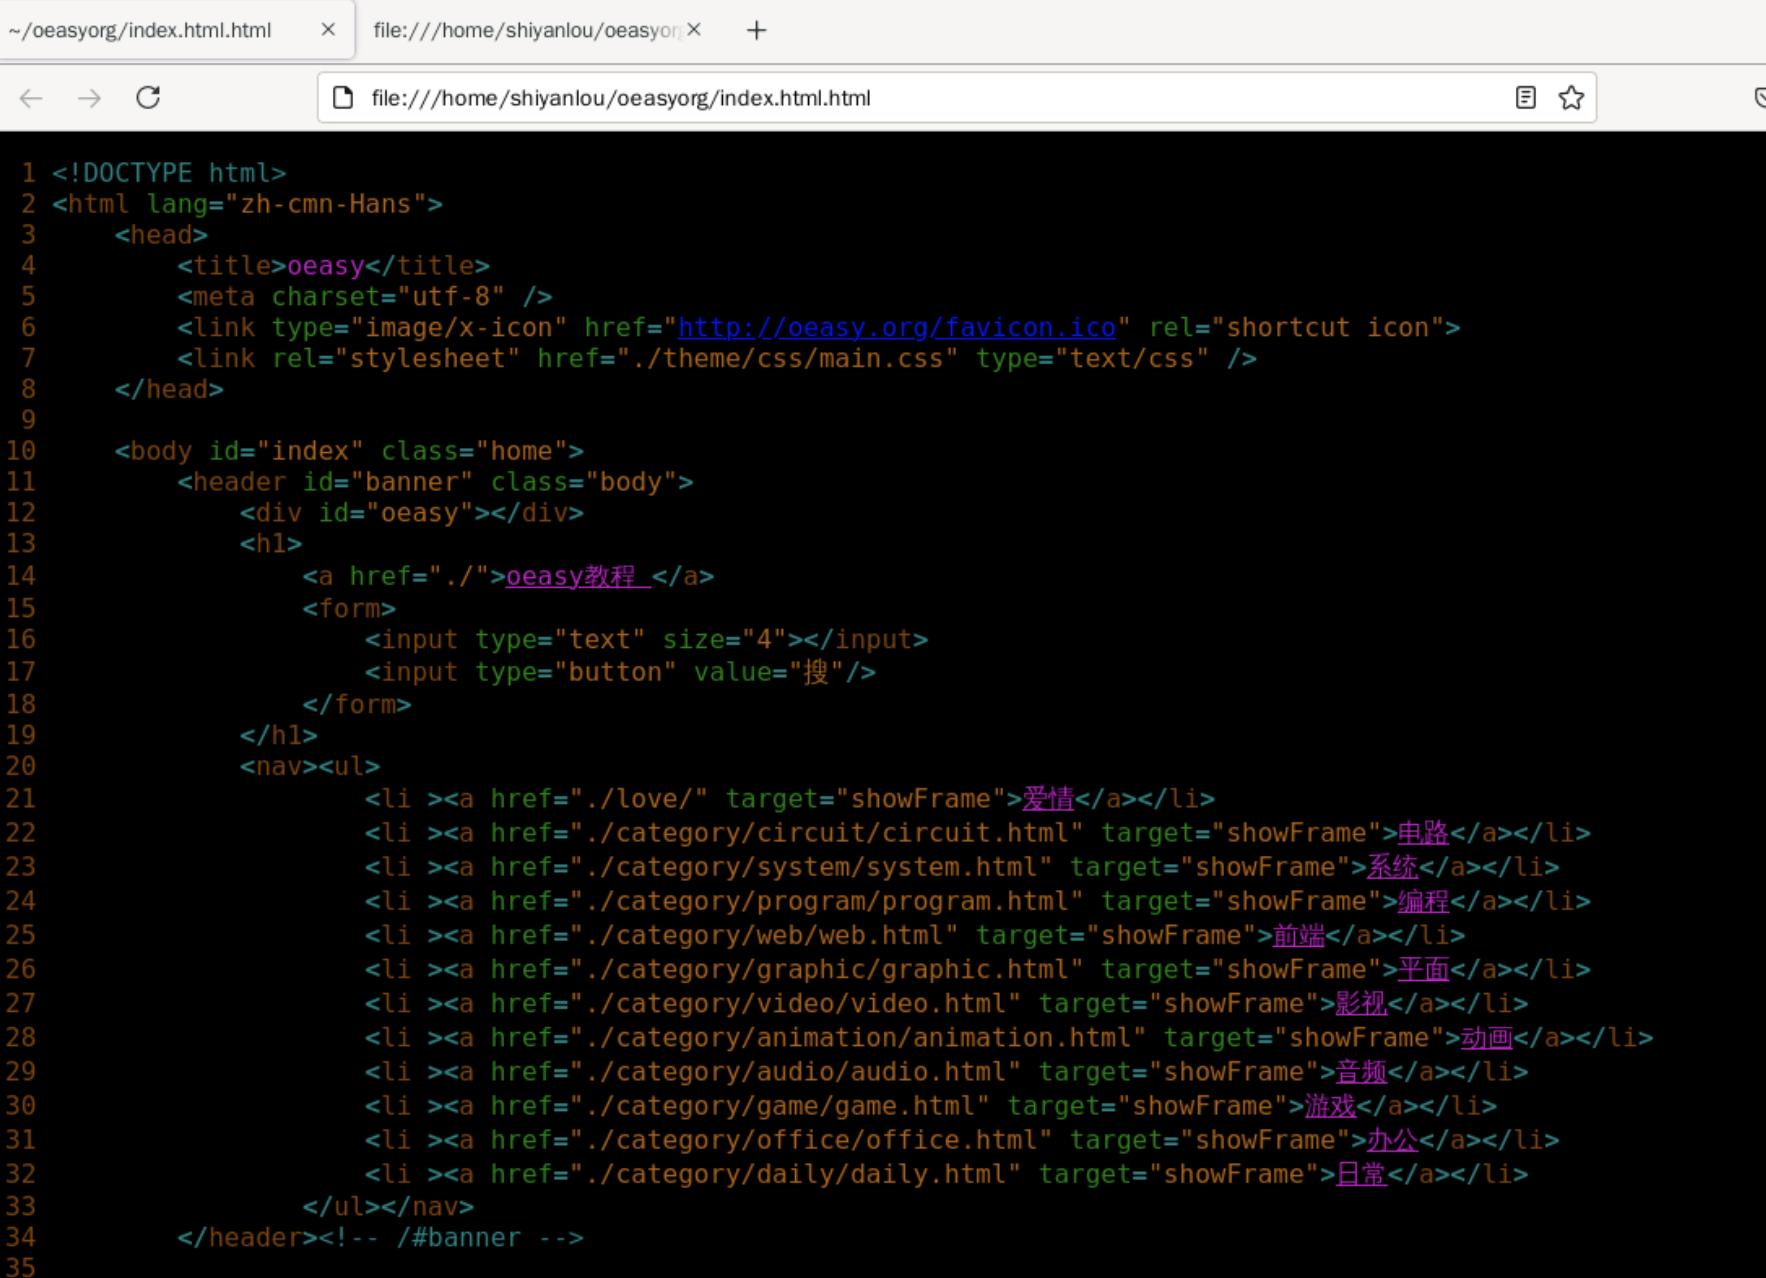Bookmark this page with the star icon
This screenshot has width=1766, height=1278.
(1571, 97)
